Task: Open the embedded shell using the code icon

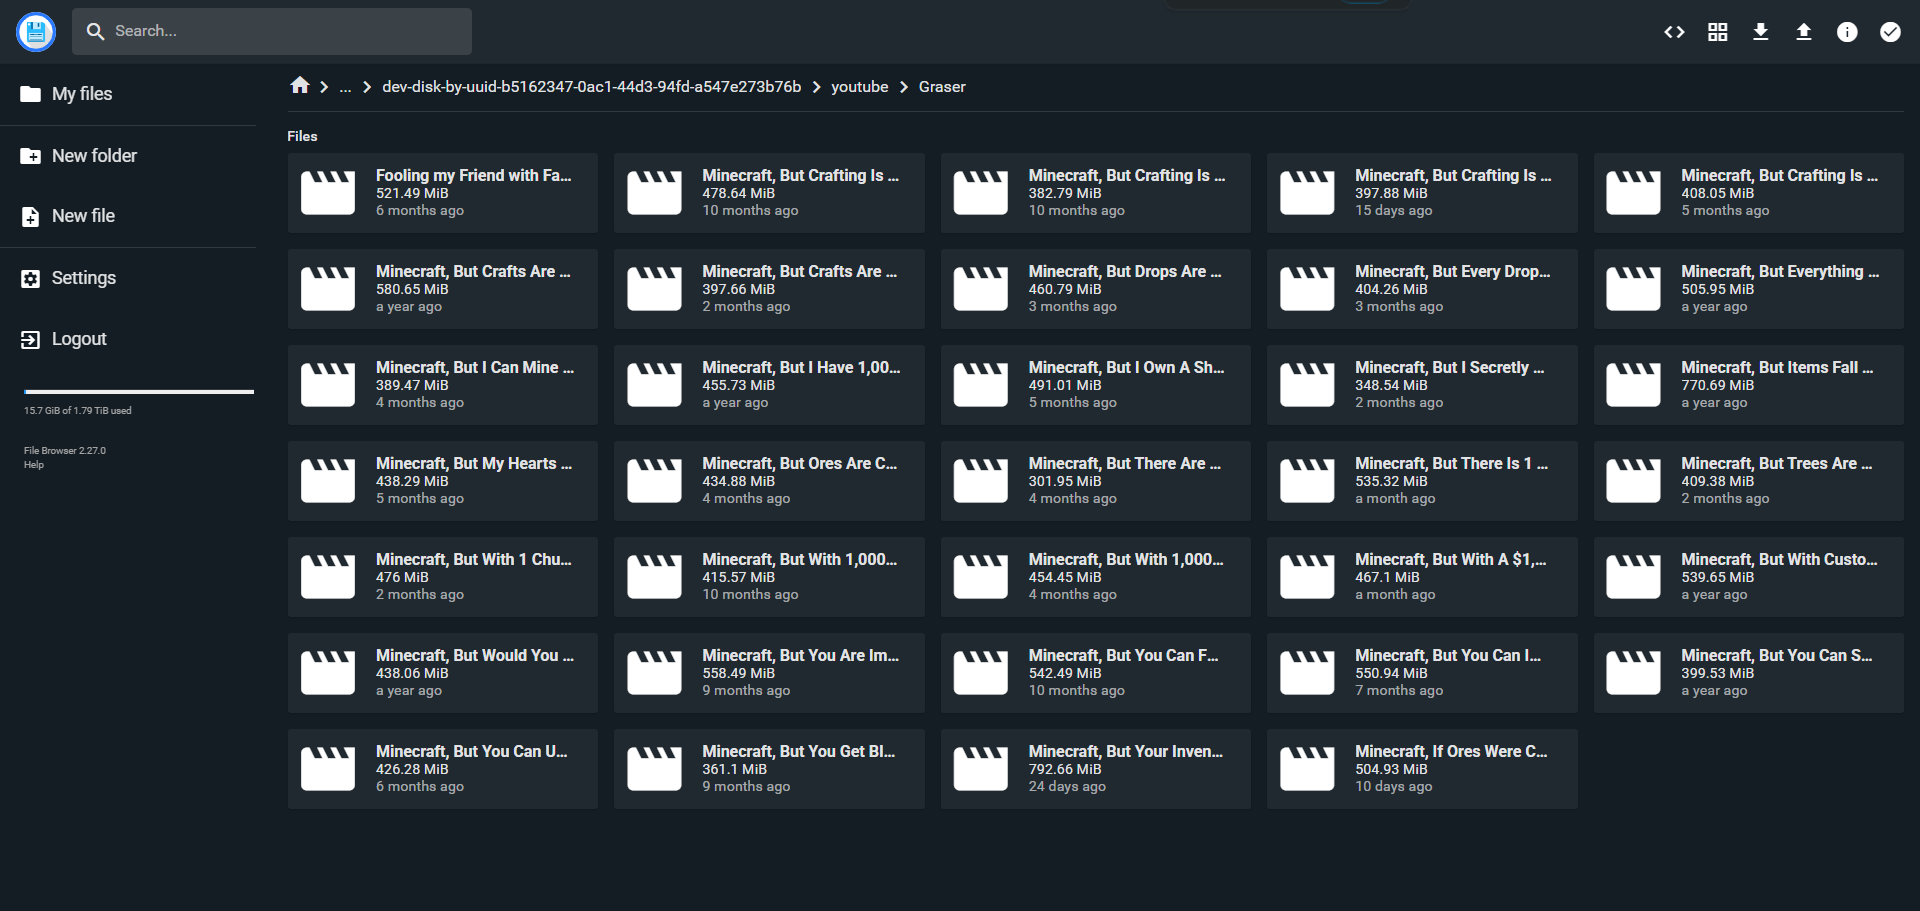Action: 1674,31
